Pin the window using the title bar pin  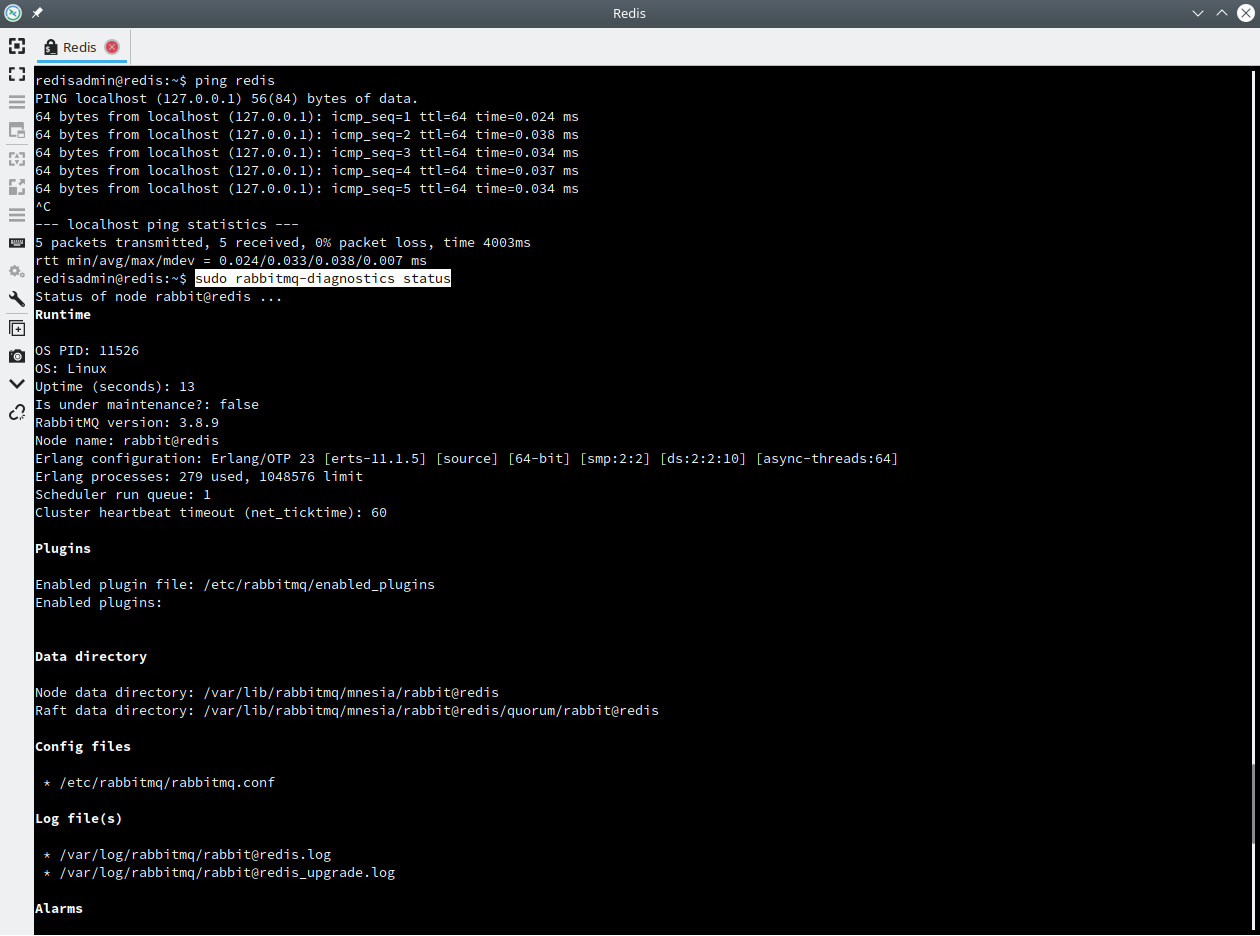[x=38, y=13]
